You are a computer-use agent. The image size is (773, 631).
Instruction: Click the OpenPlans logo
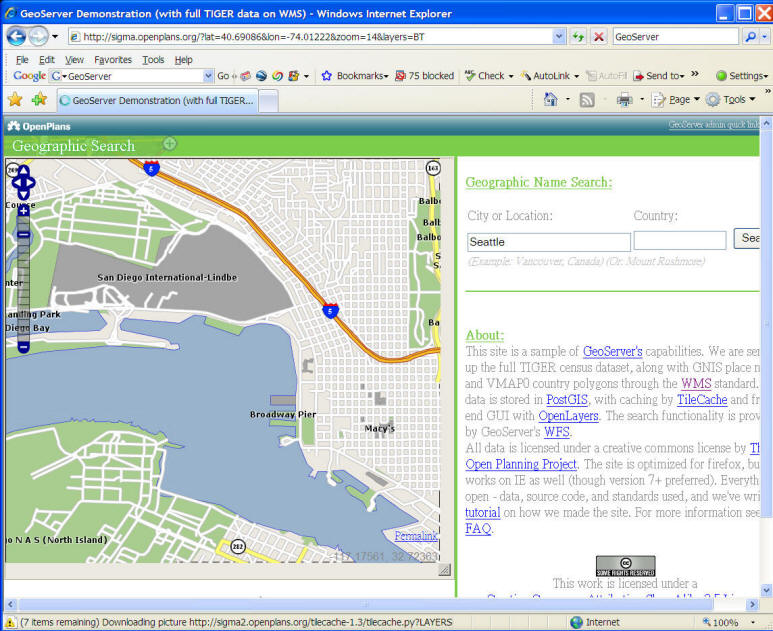39,127
